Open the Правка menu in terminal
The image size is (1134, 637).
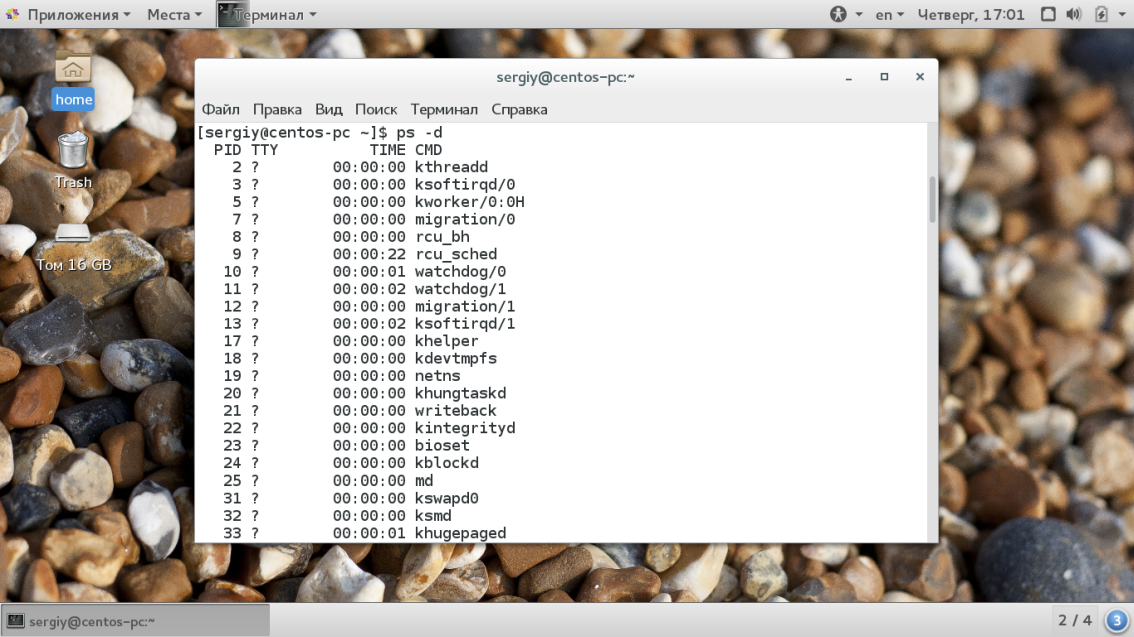(x=277, y=109)
